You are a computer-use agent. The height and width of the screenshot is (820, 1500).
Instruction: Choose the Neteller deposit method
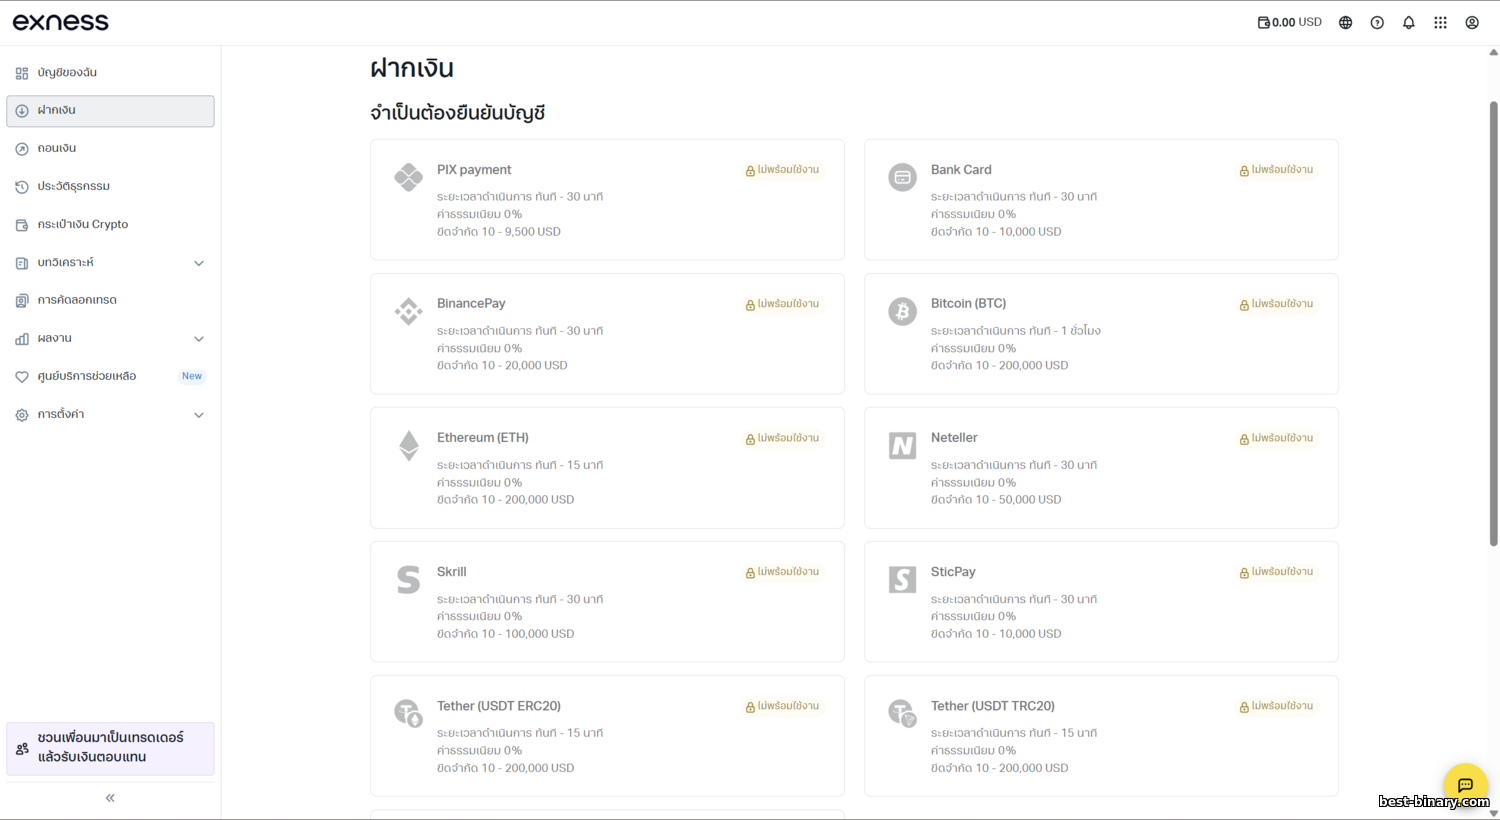[x=1101, y=468]
